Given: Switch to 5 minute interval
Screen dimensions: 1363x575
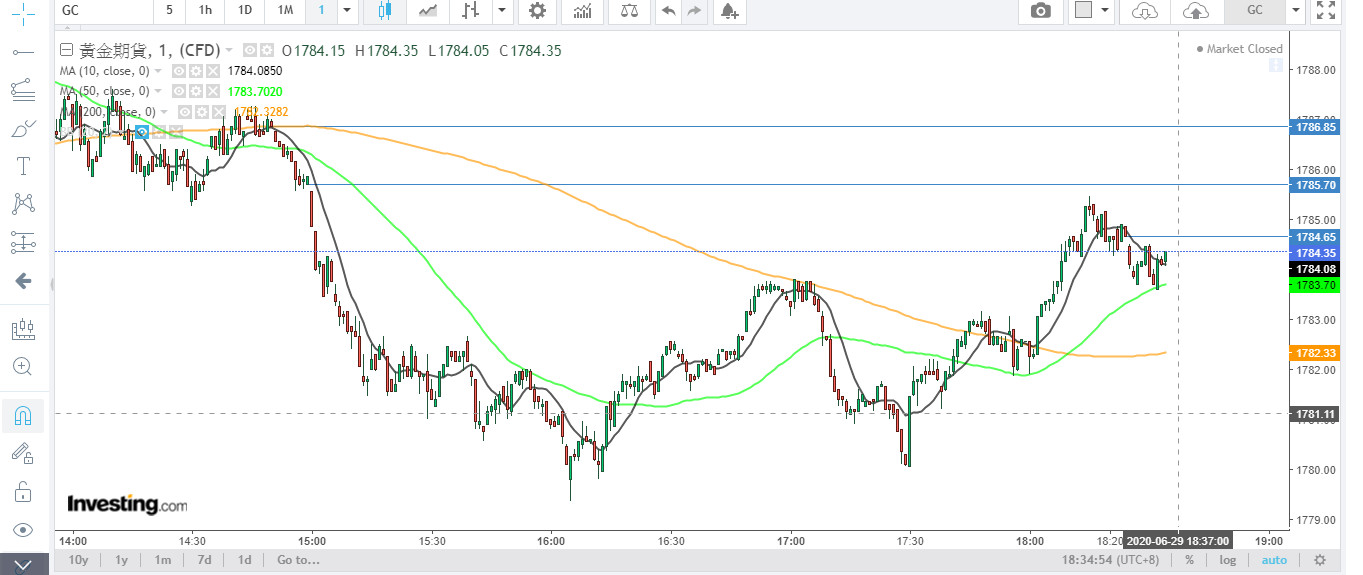Looking at the screenshot, I should pos(169,11).
